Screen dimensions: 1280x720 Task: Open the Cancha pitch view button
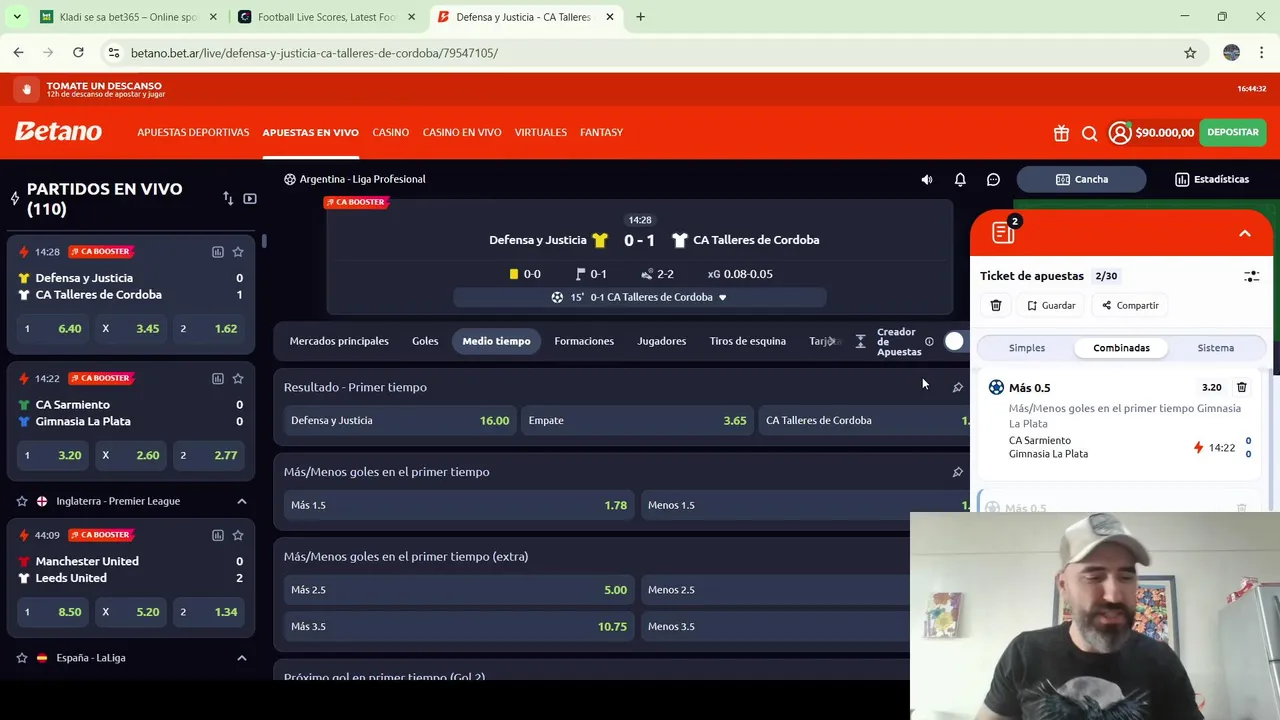coord(1081,180)
